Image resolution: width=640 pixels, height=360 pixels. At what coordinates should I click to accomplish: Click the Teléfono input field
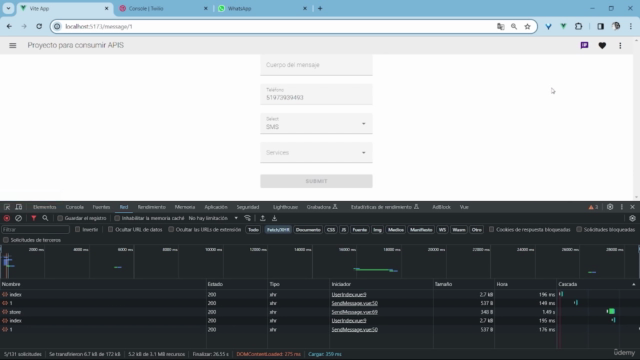(316, 94)
